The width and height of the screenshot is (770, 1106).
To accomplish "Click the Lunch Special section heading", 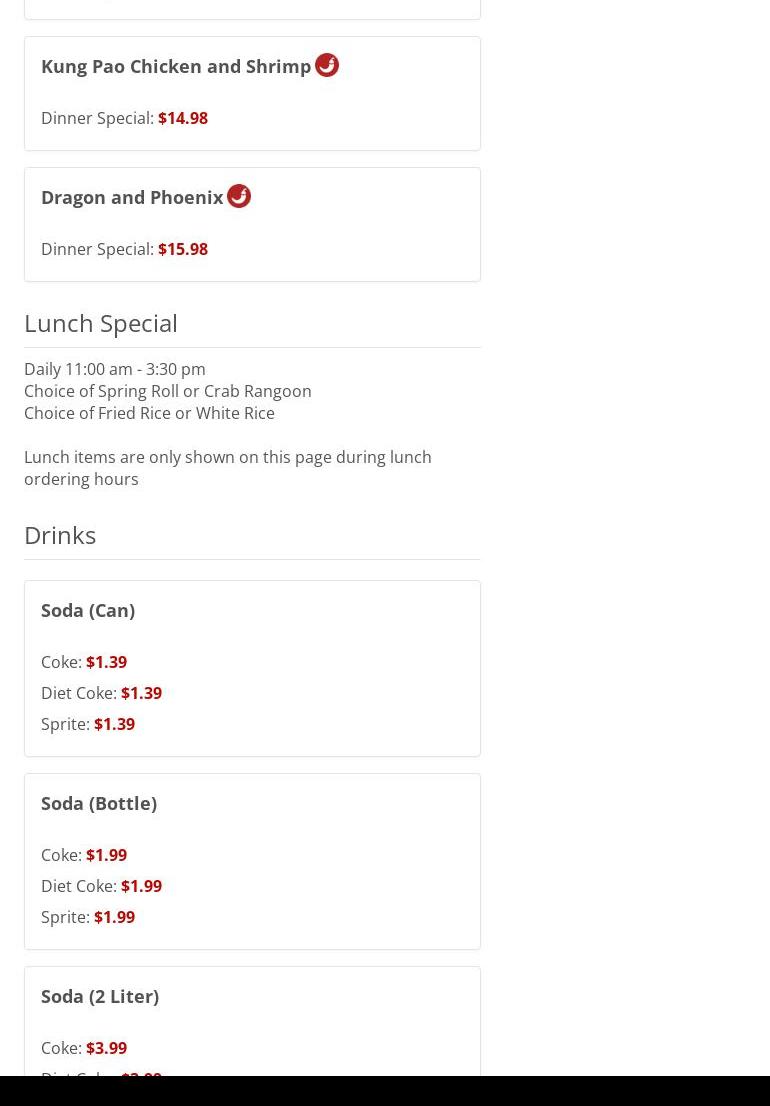I will [x=101, y=324].
